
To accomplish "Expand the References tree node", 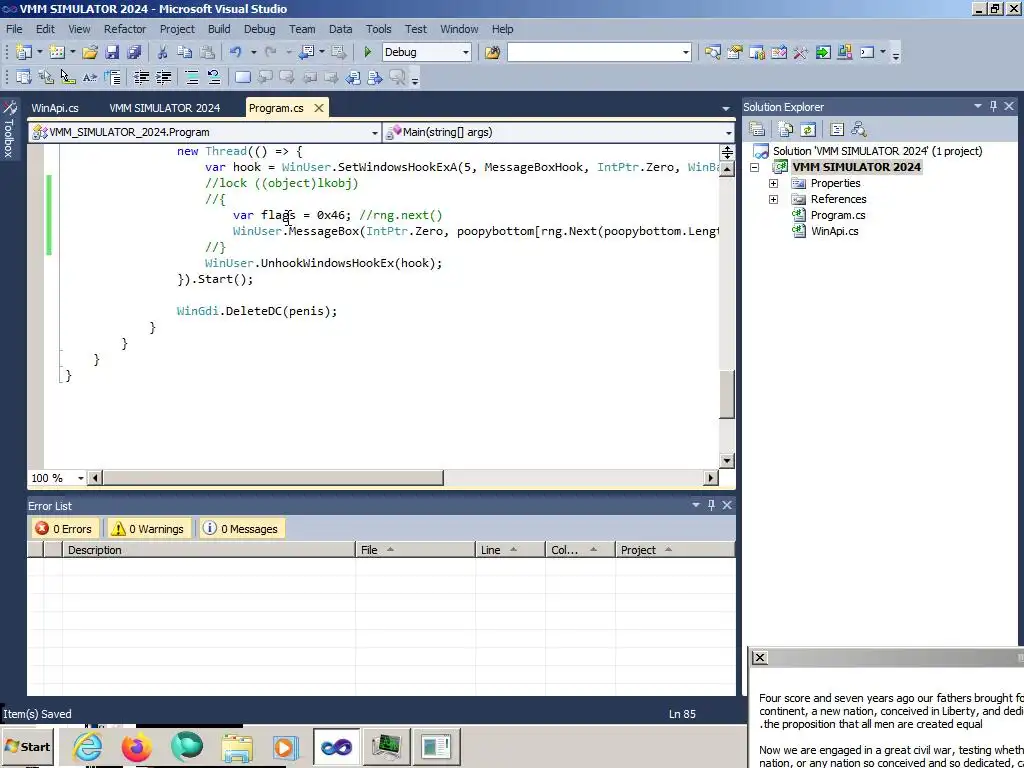I will pyautogui.click(x=773, y=199).
